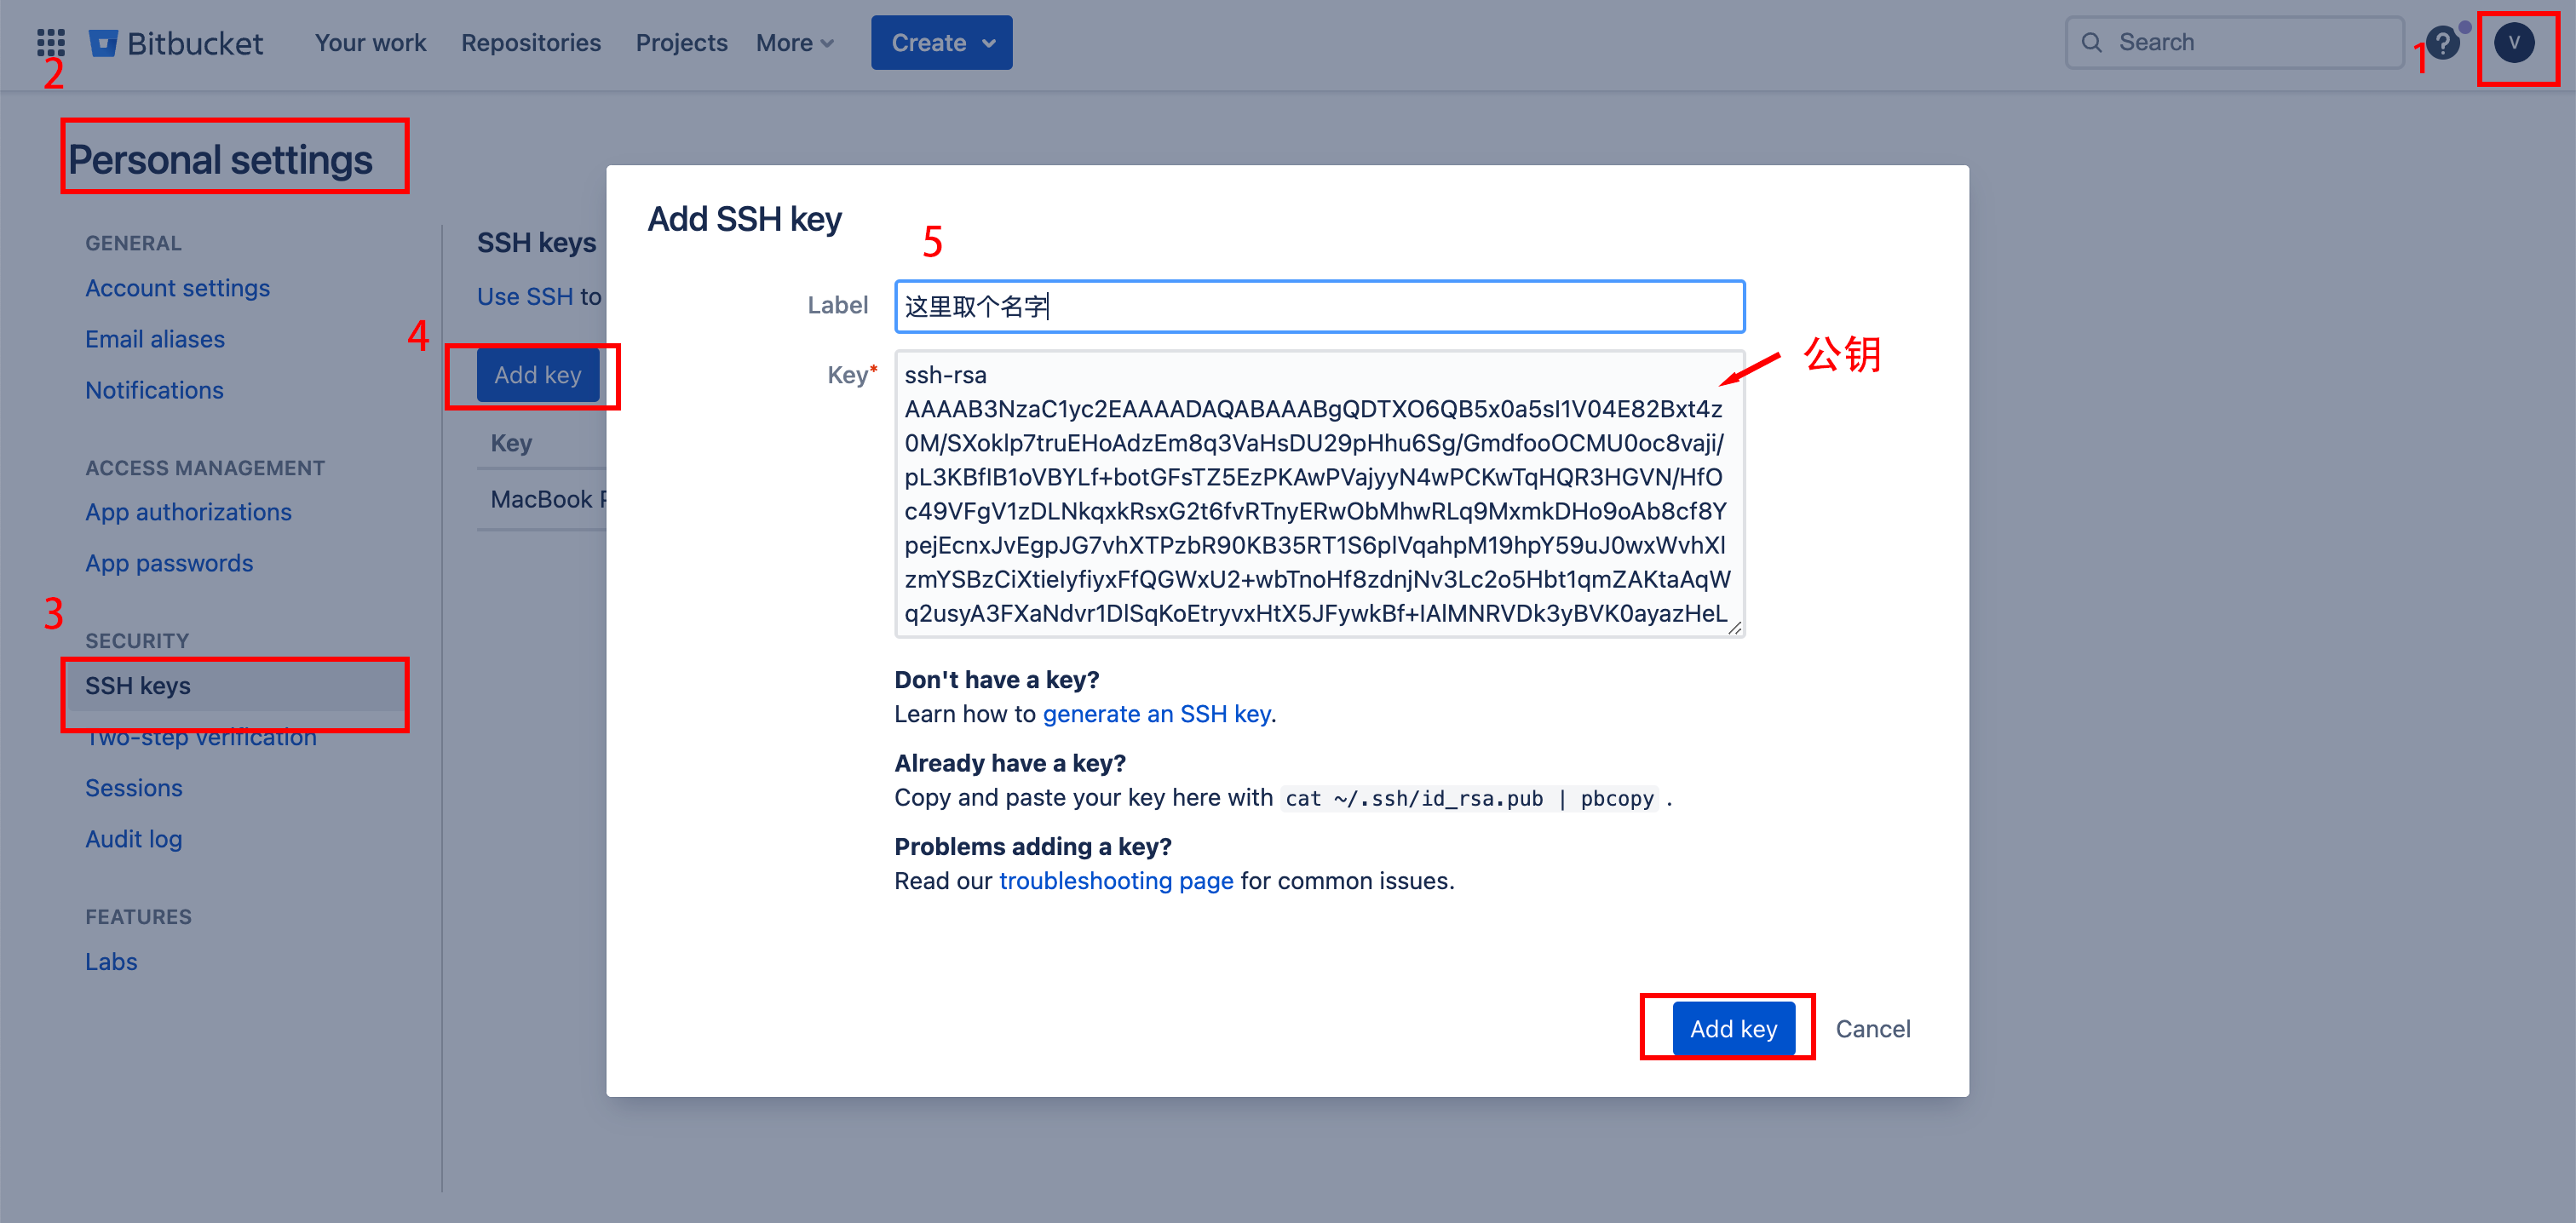Click into the Label text field
2576x1223 pixels.
pos(1319,306)
